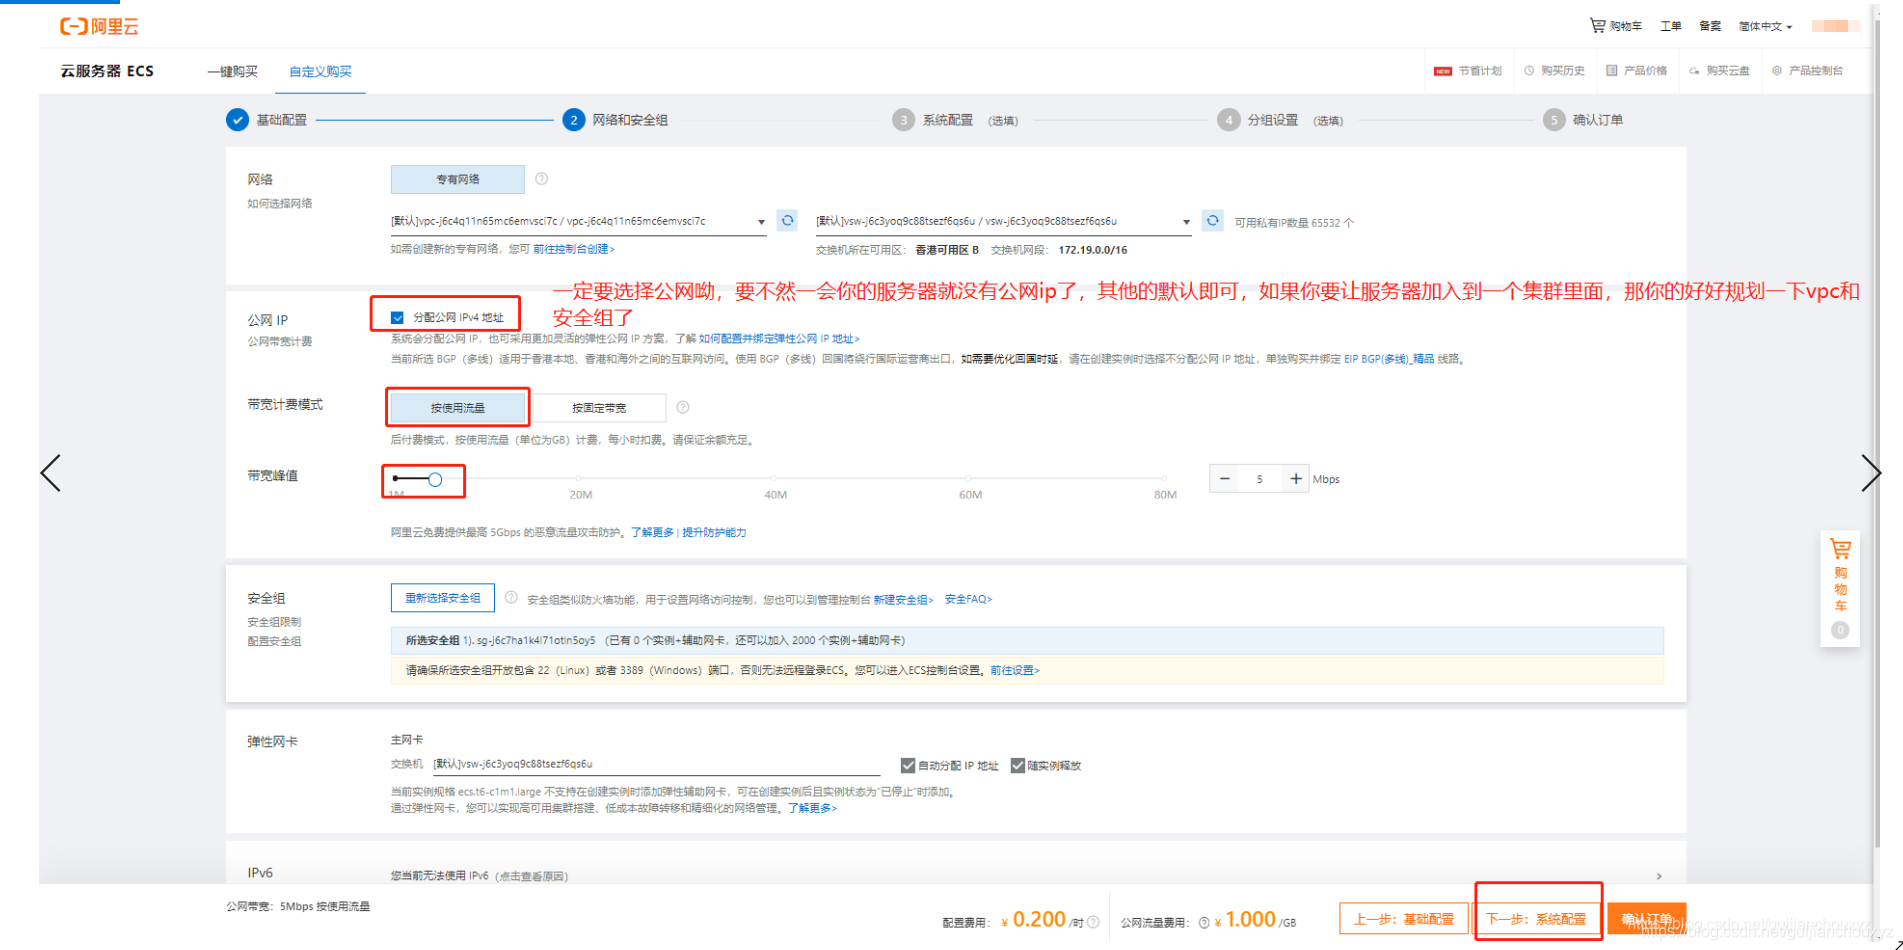Open 新建安全组 link

coord(903,600)
